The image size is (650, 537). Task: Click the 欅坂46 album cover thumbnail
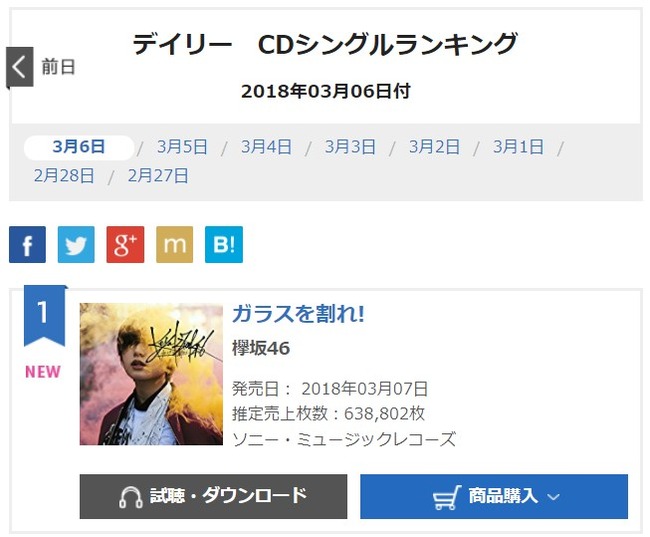[x=151, y=374]
